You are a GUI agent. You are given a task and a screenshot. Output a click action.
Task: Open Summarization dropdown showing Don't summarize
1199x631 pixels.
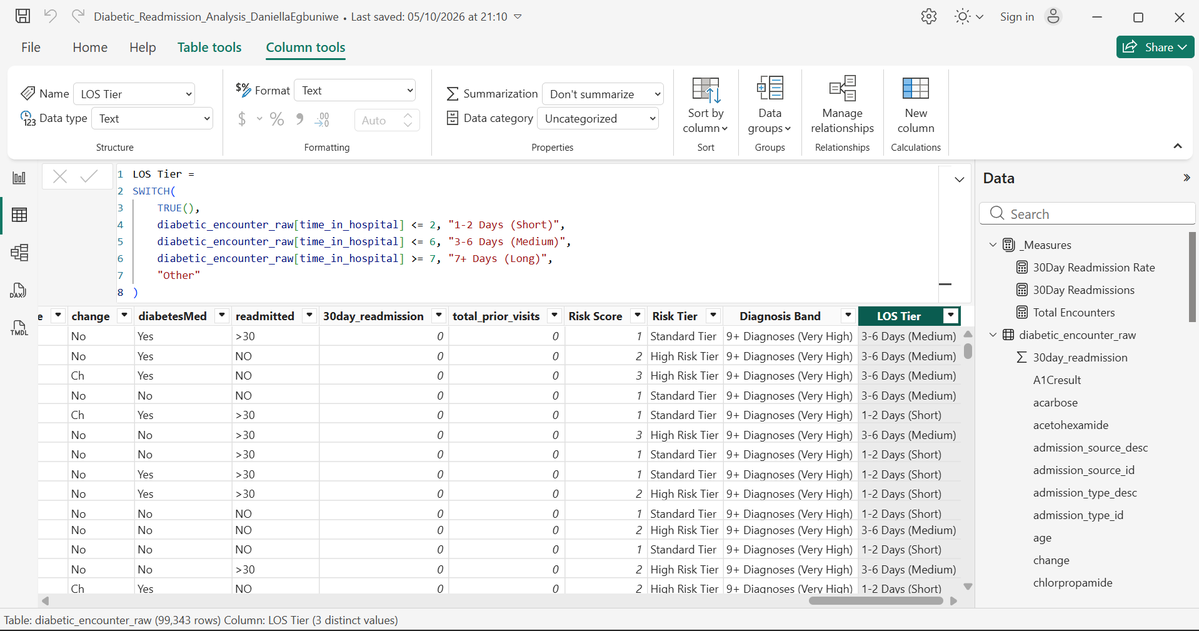(x=603, y=94)
